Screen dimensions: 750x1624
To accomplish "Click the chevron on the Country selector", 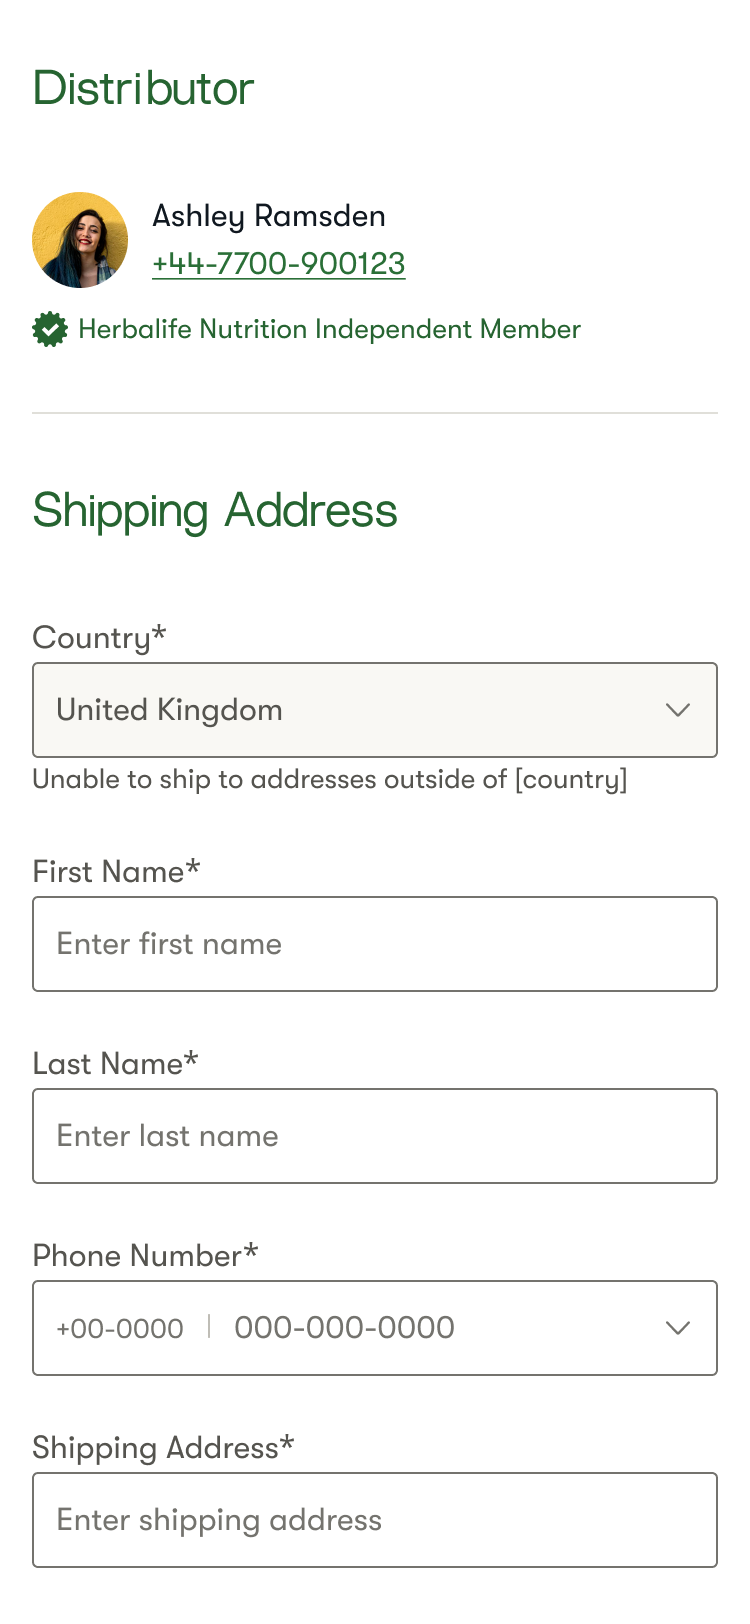I will [x=677, y=711].
